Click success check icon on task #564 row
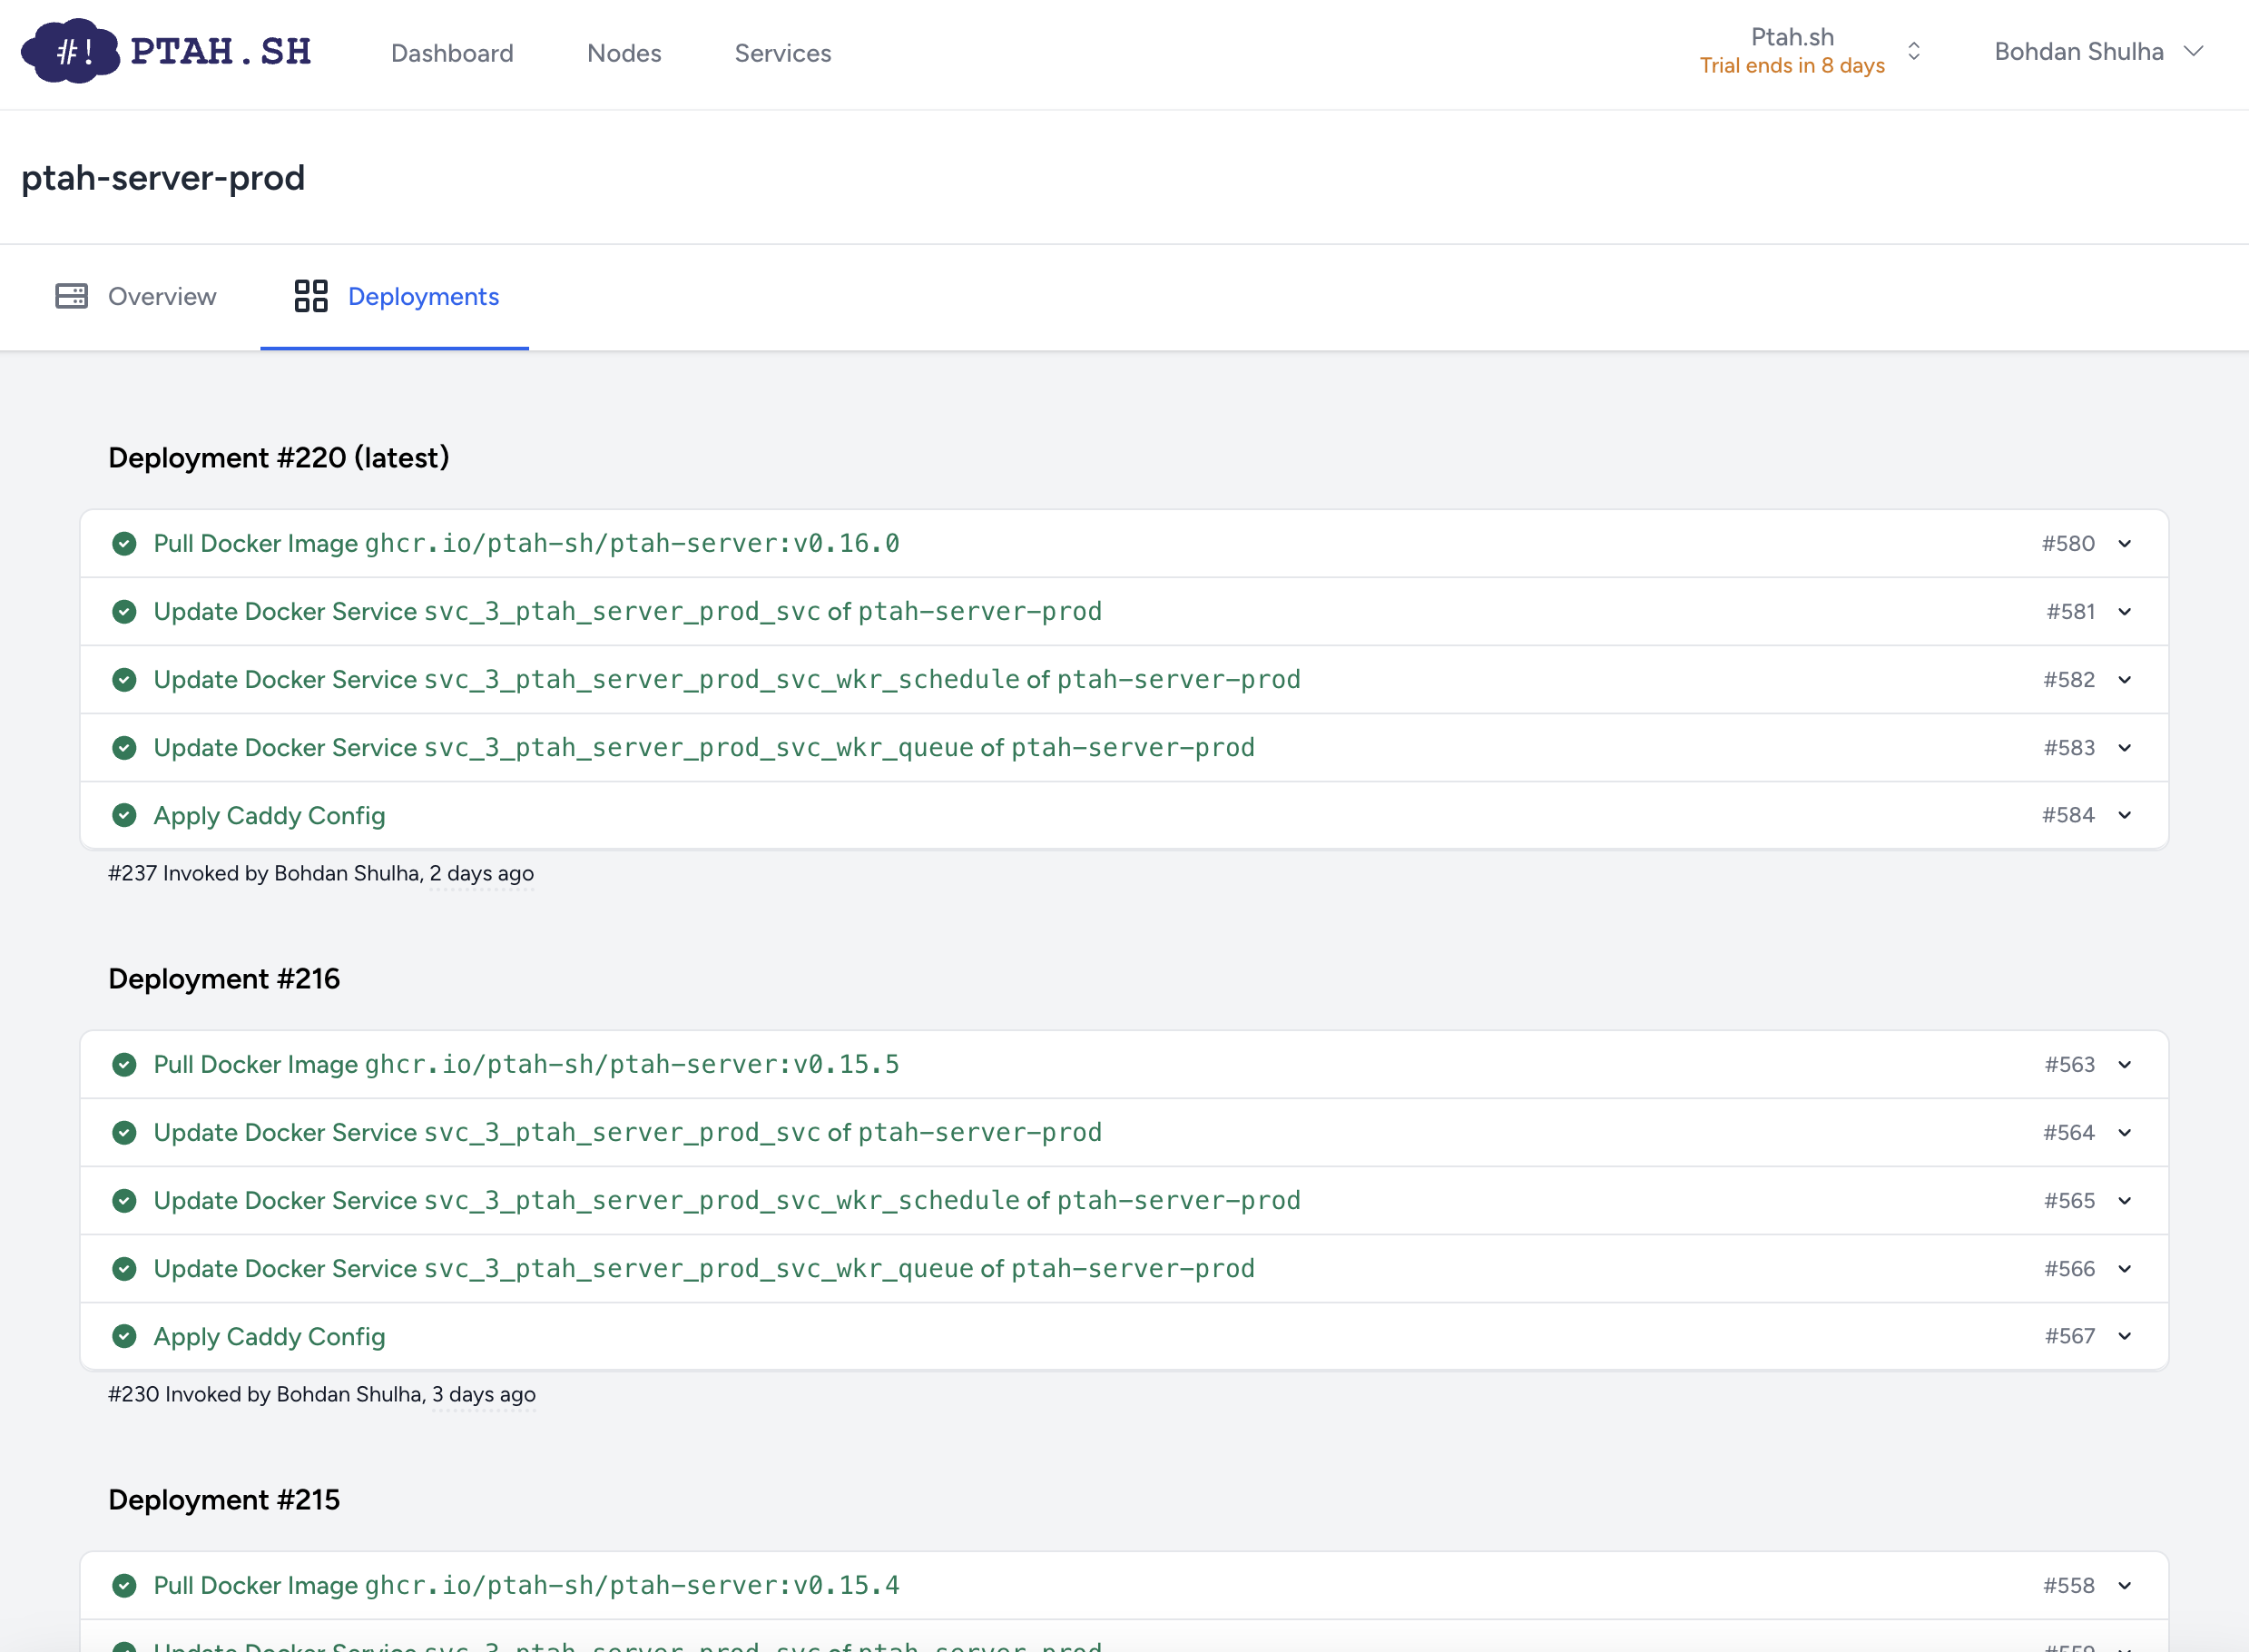This screenshot has width=2249, height=1652. [x=124, y=1133]
